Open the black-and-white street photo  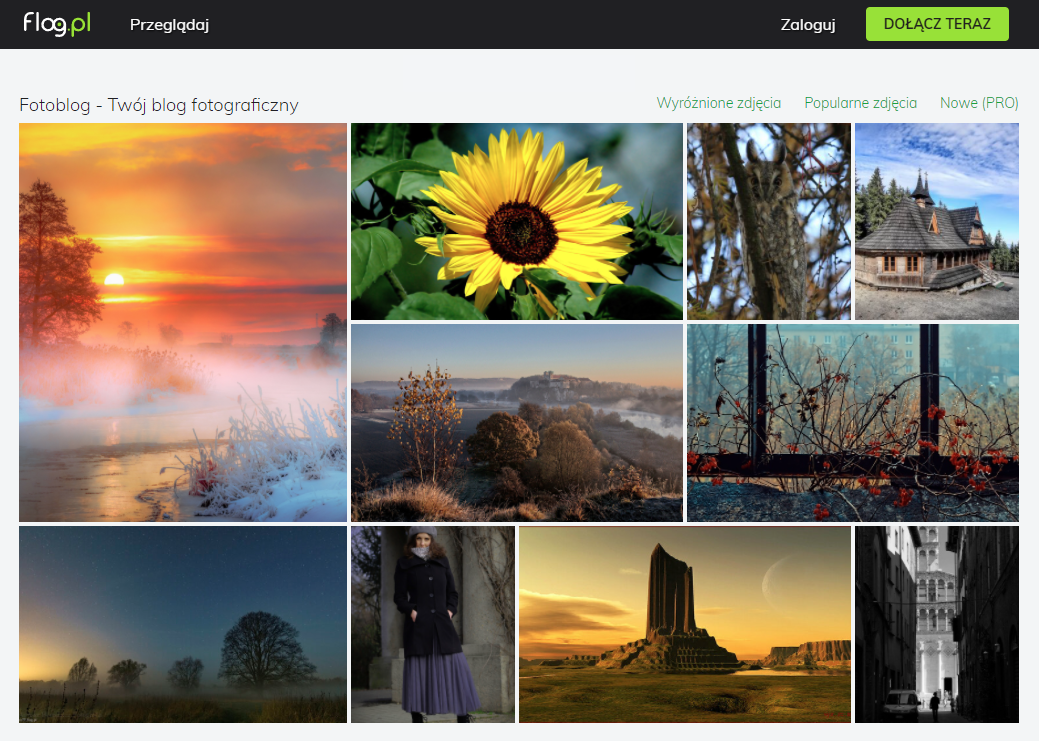tap(937, 624)
